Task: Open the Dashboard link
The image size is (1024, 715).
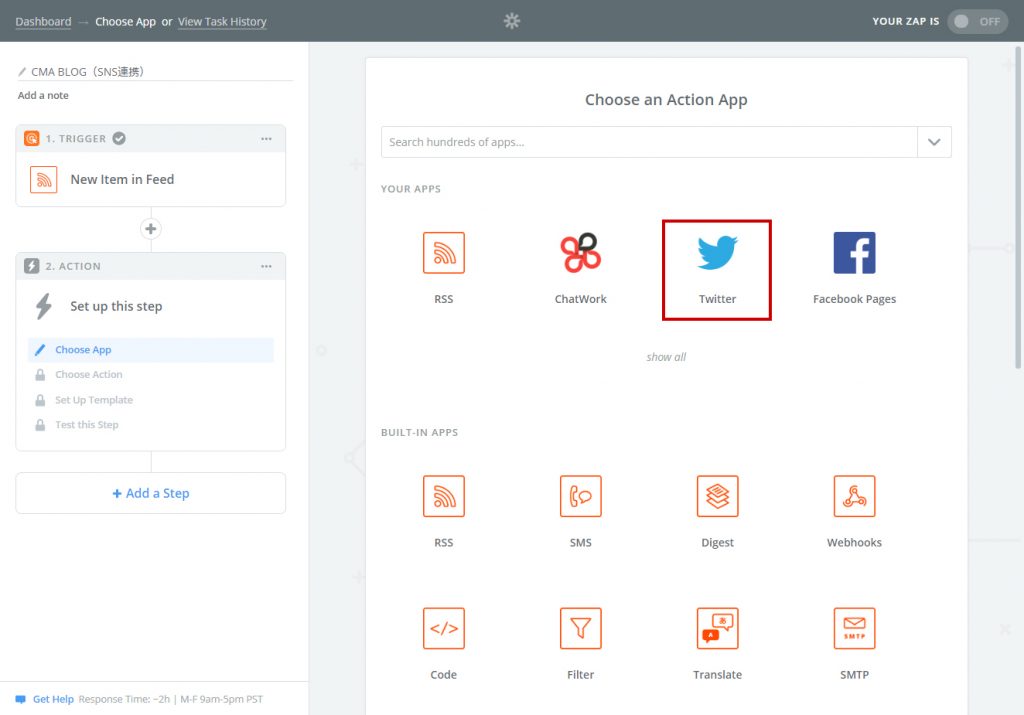Action: pos(43,21)
